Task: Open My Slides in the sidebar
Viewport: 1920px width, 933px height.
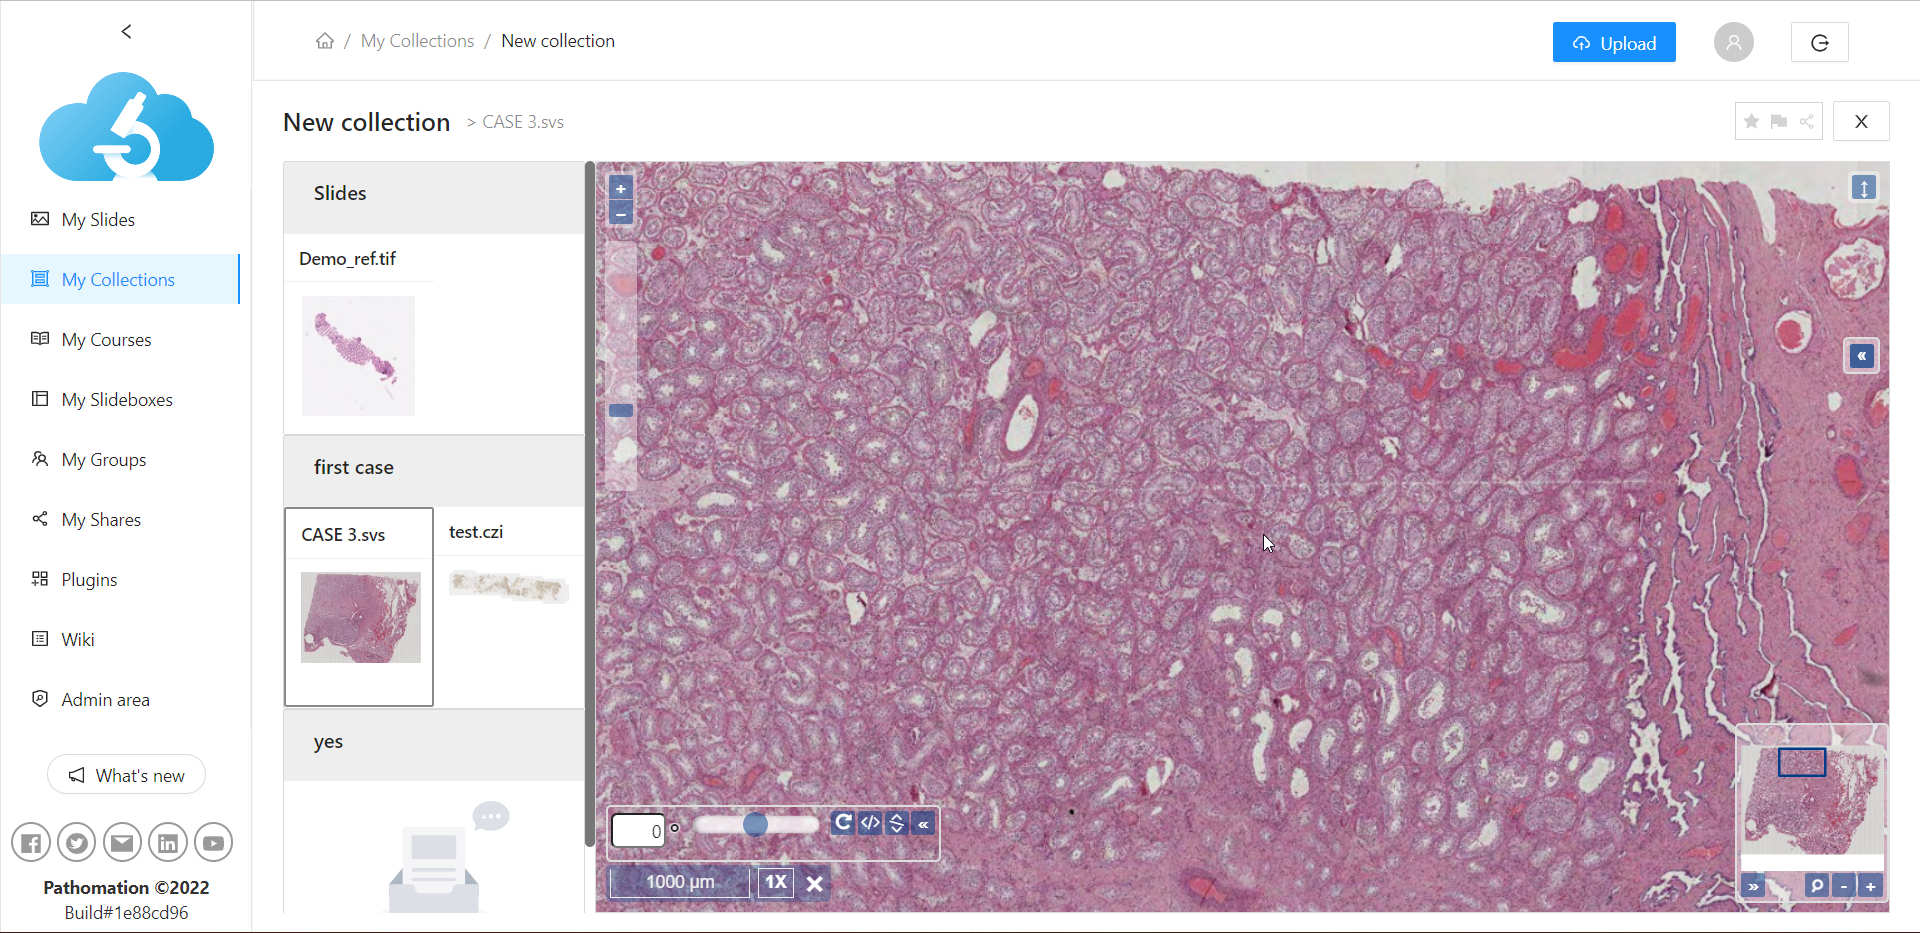Action: (98, 219)
